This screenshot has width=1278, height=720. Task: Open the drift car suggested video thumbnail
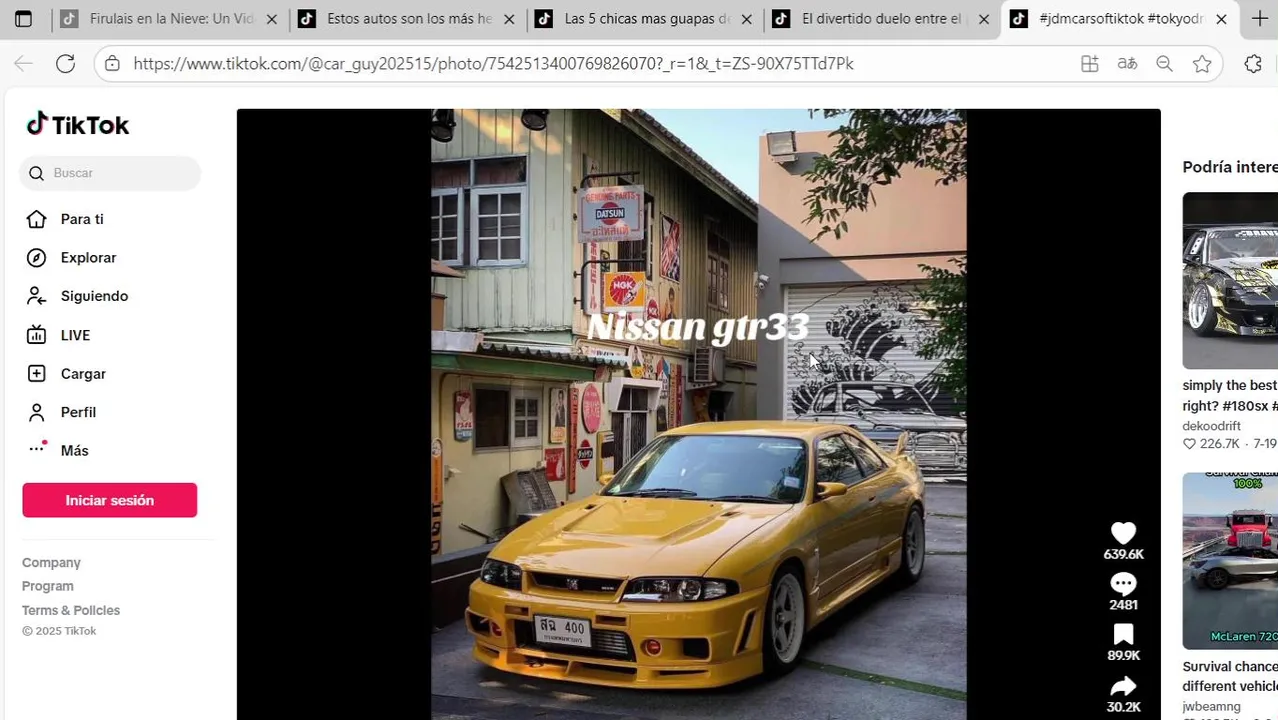(x=1230, y=280)
